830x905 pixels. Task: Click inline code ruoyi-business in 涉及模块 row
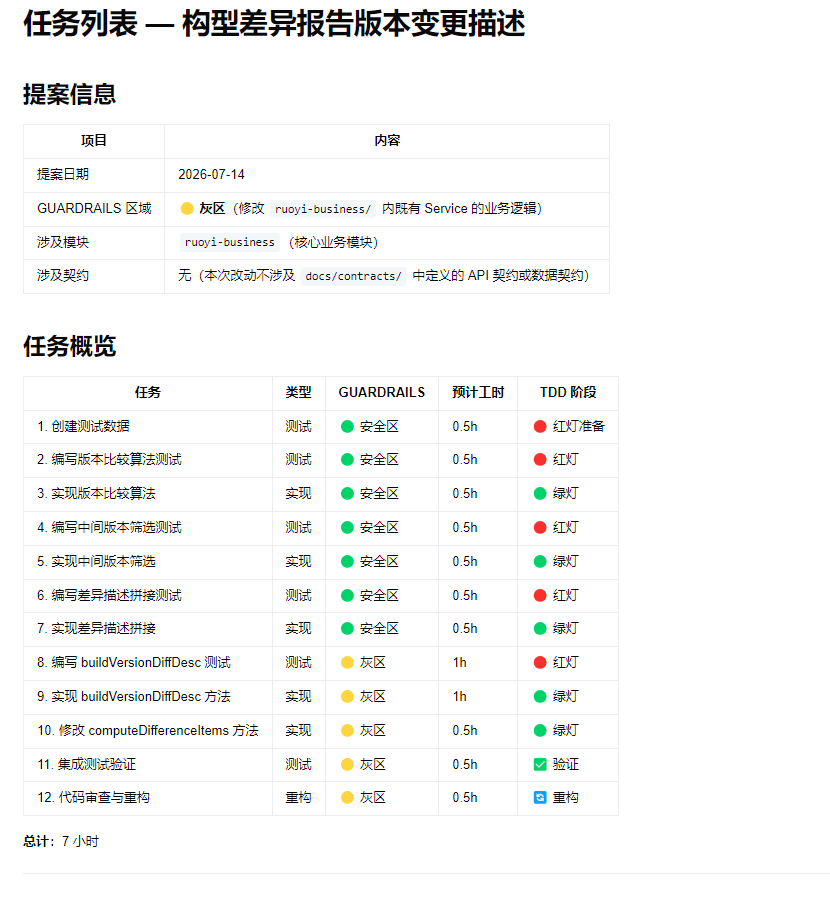230,242
